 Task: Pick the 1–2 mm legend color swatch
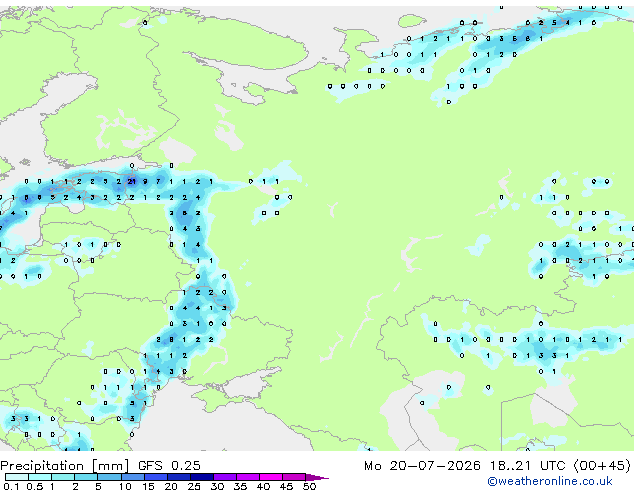(63, 477)
